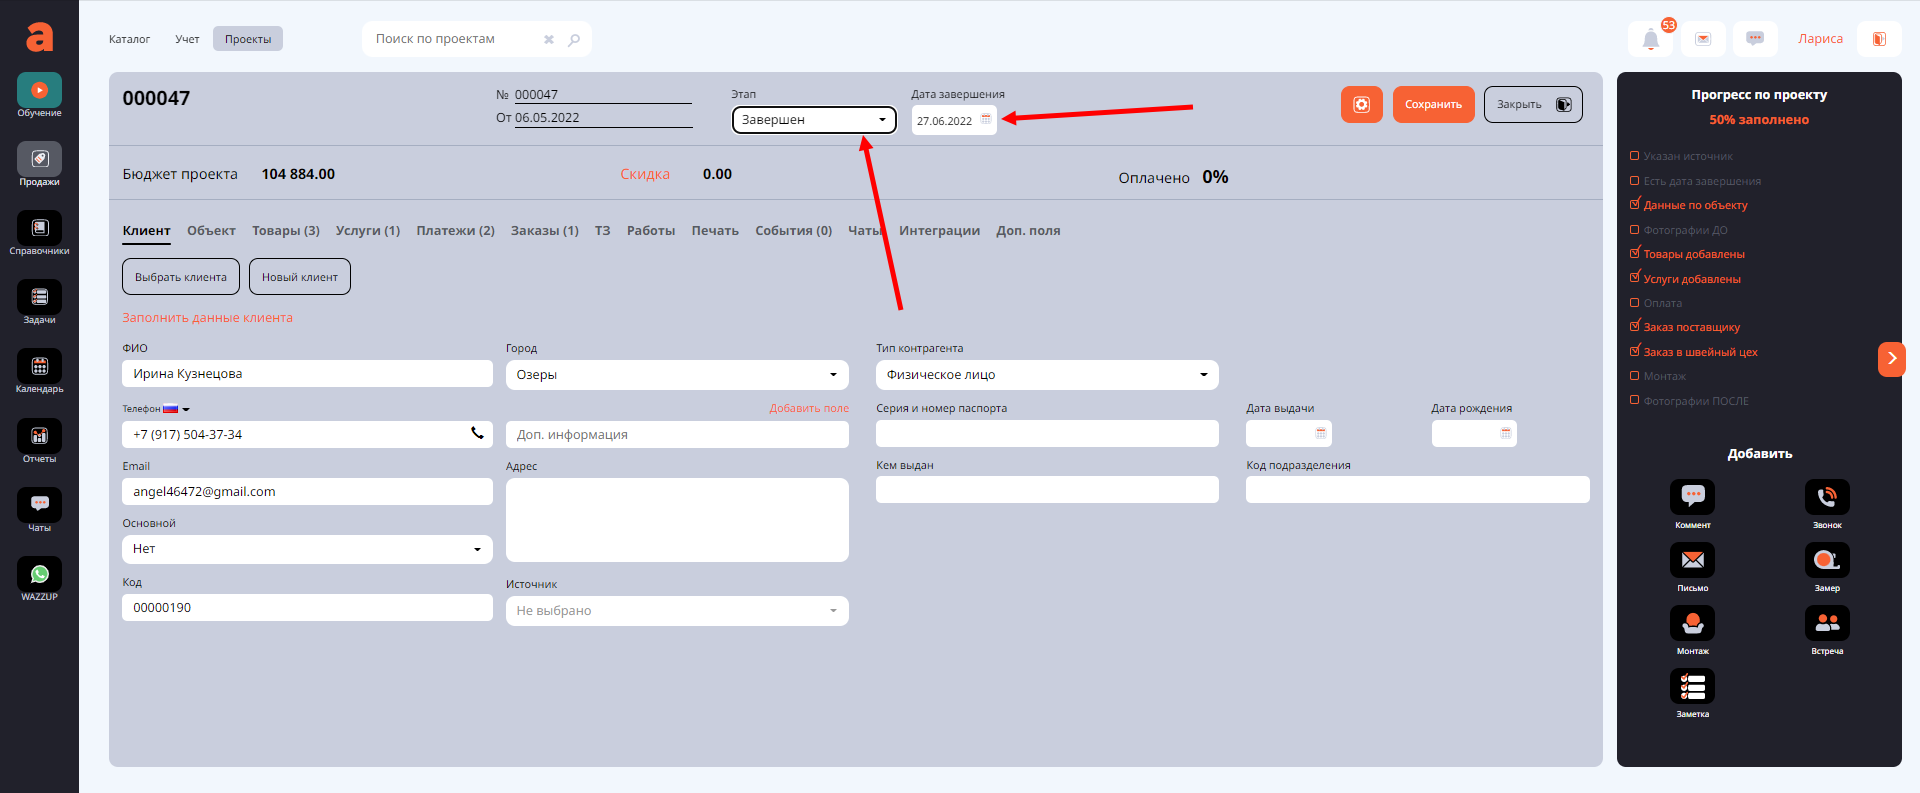
Task: Open the Тип контрагента dropdown
Action: pos(1046,375)
